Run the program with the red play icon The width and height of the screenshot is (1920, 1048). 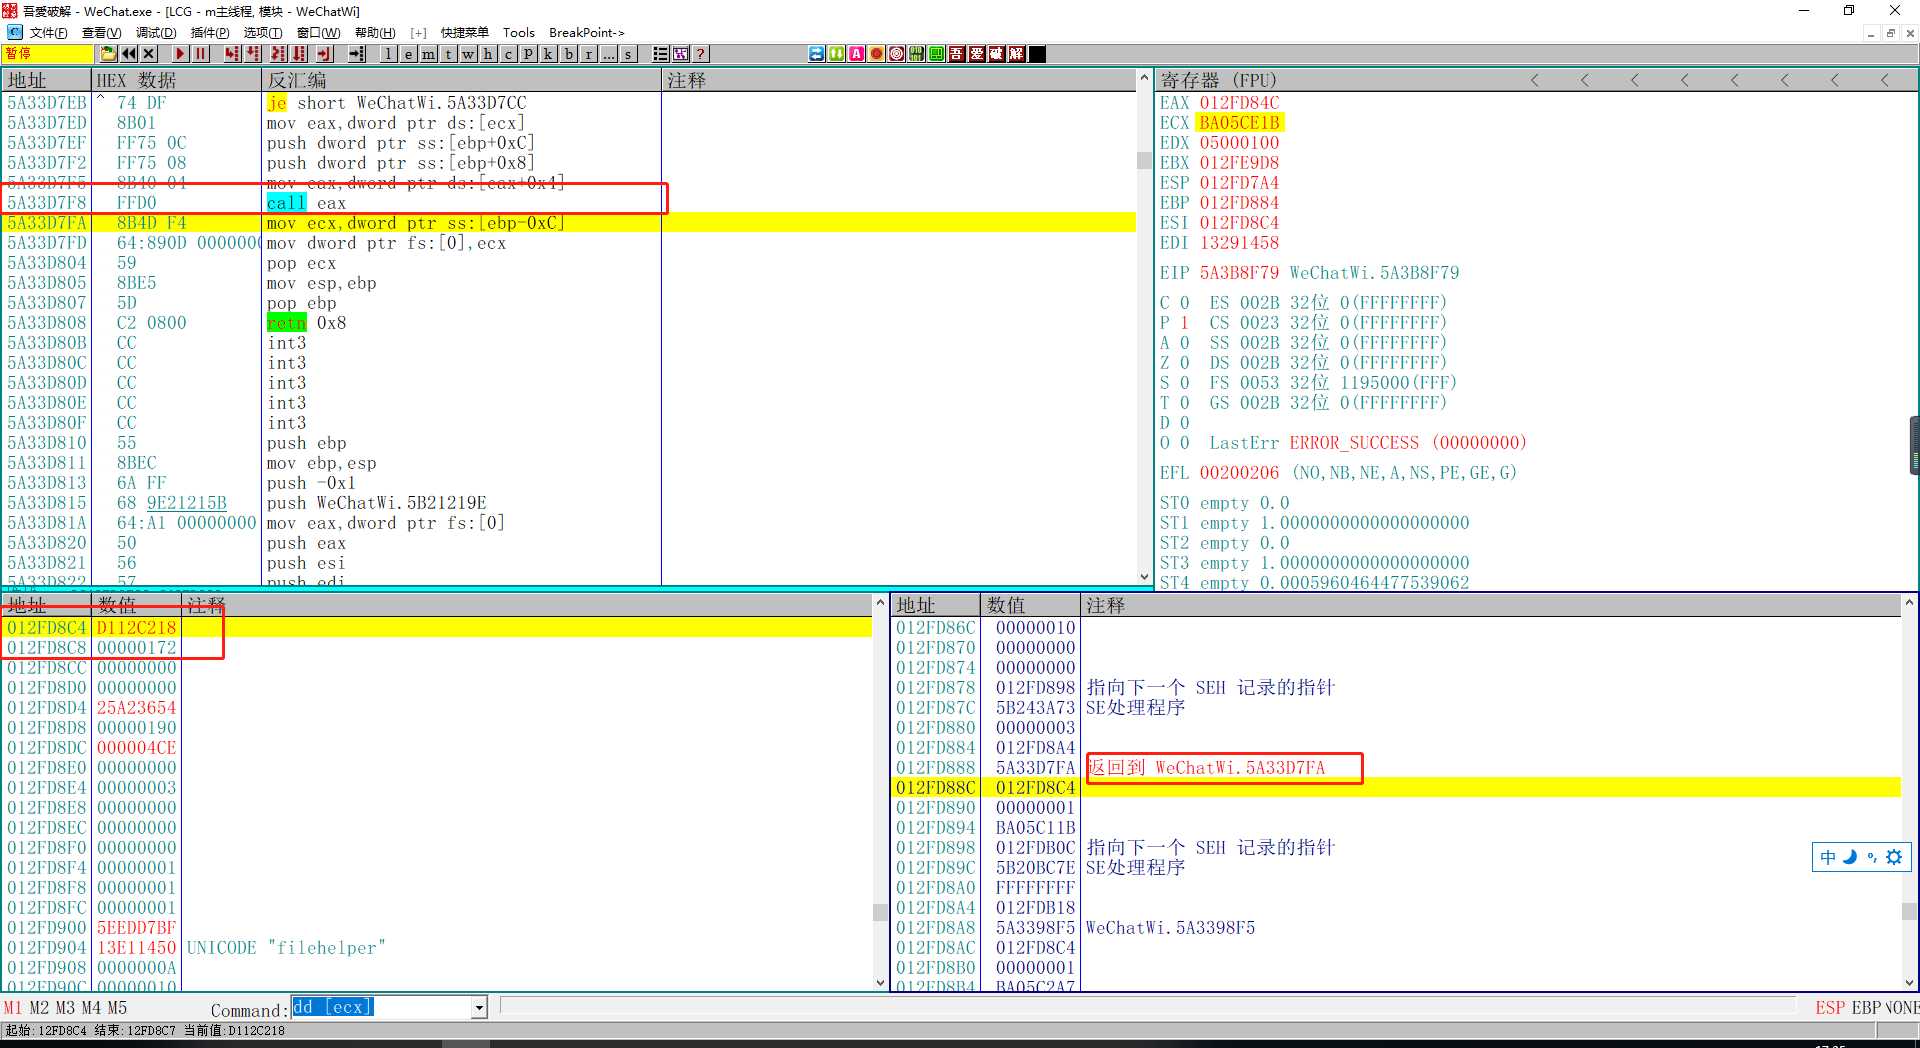pos(180,54)
